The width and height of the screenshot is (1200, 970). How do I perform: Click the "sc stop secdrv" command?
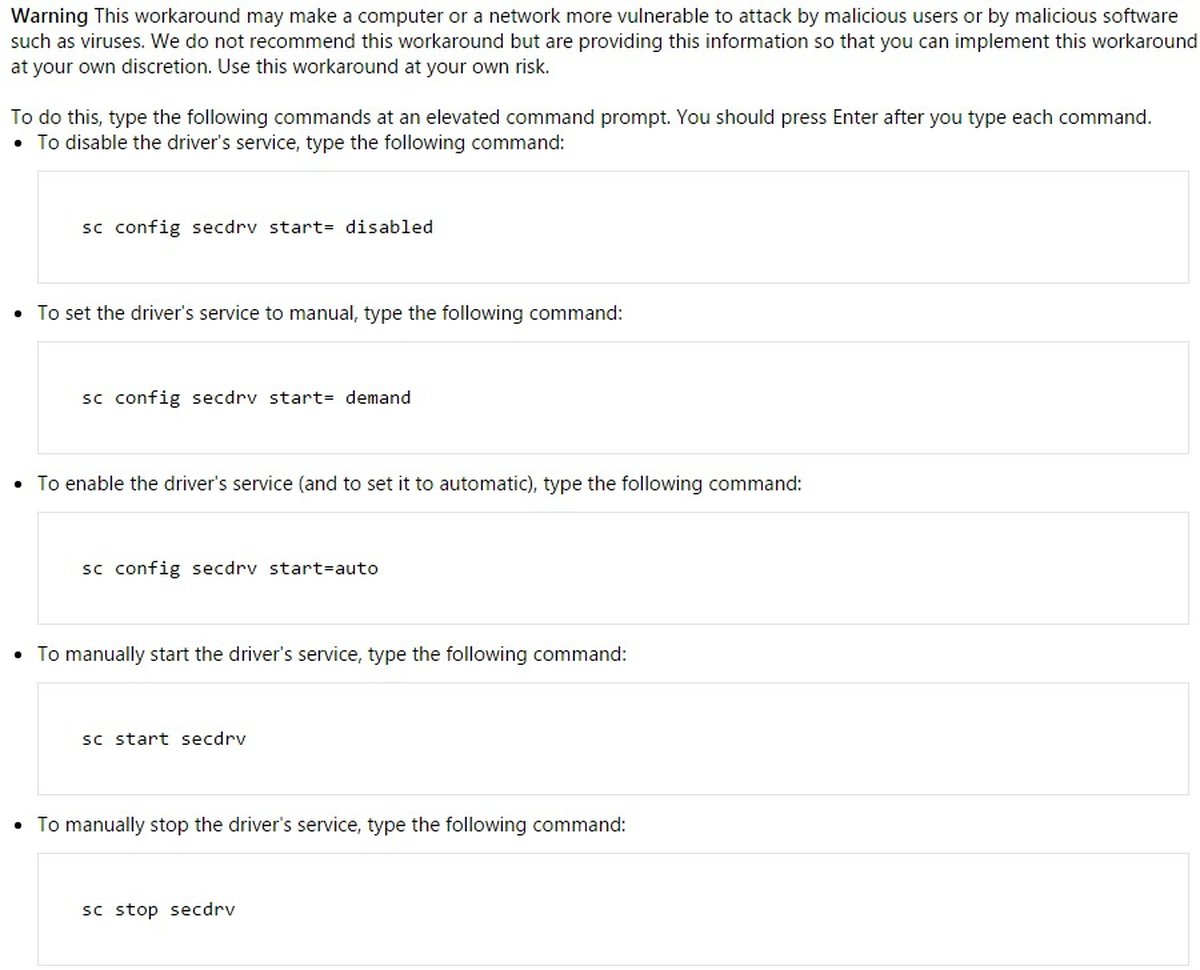158,910
